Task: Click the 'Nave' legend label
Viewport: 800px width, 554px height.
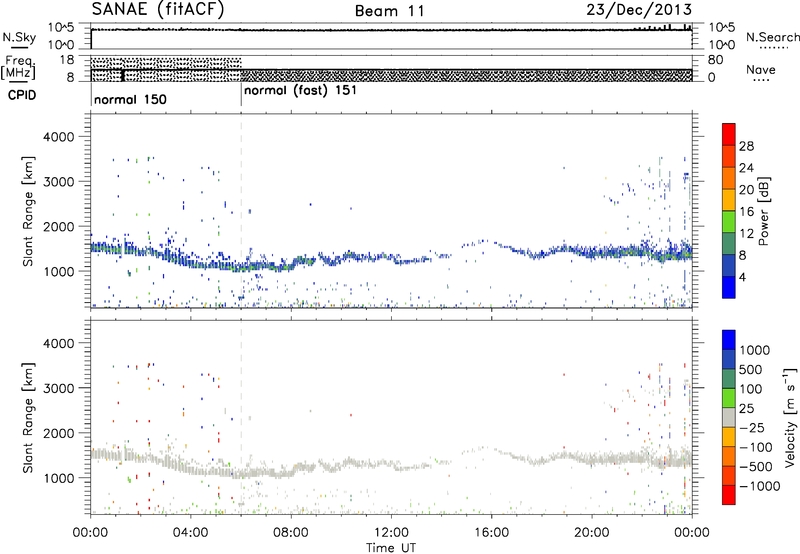Action: (x=760, y=70)
